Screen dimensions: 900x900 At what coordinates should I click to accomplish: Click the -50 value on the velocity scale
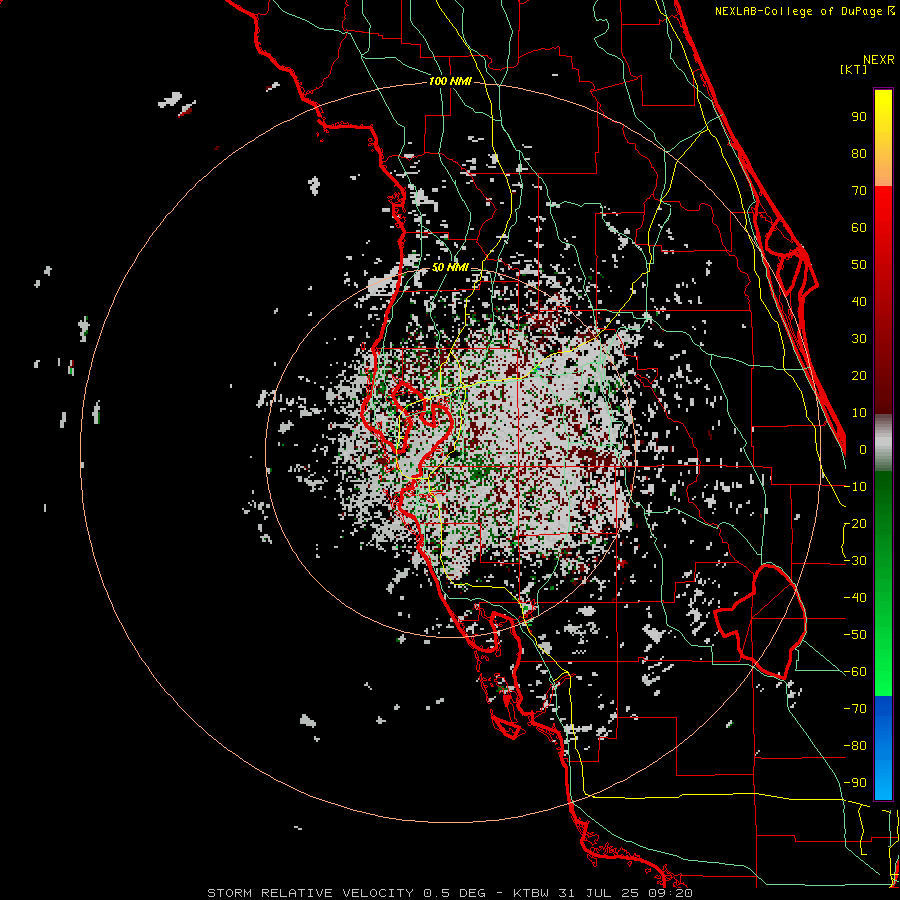pos(855,635)
